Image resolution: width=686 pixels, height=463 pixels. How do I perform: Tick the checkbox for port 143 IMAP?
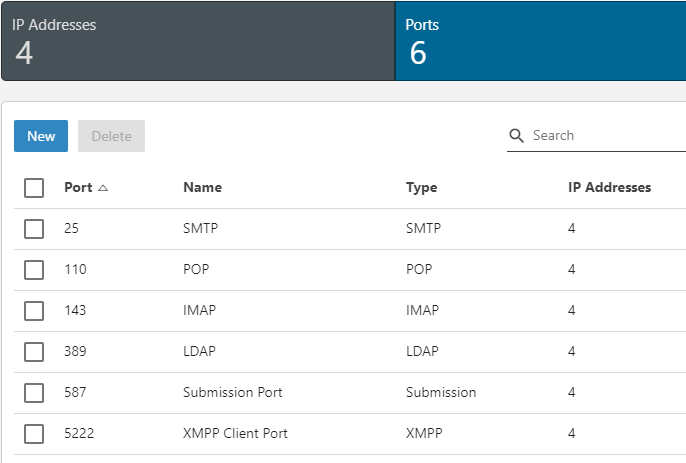(x=34, y=311)
